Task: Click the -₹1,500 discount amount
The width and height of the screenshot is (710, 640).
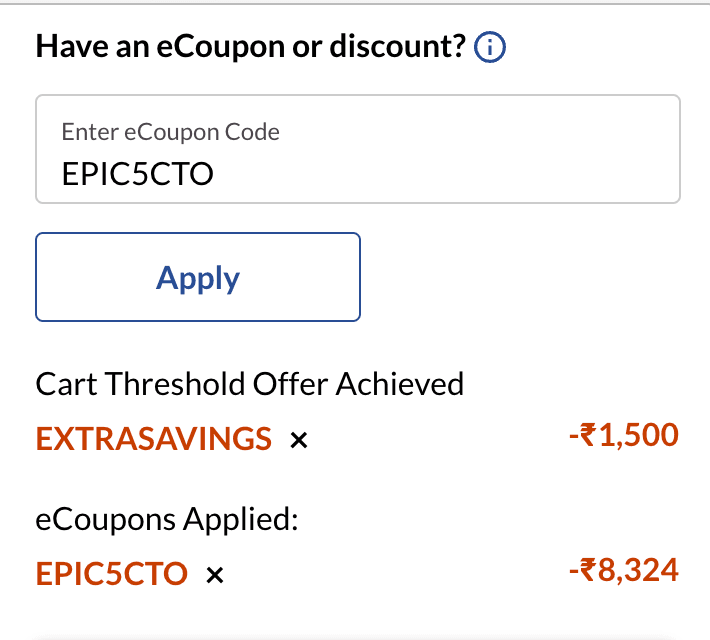Action: pos(623,435)
